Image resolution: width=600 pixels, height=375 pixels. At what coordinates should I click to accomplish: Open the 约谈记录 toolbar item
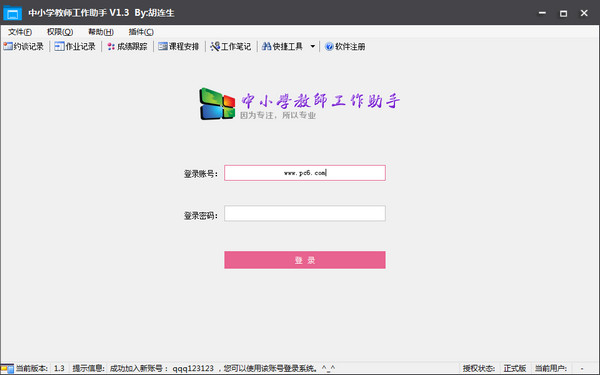coord(24,47)
